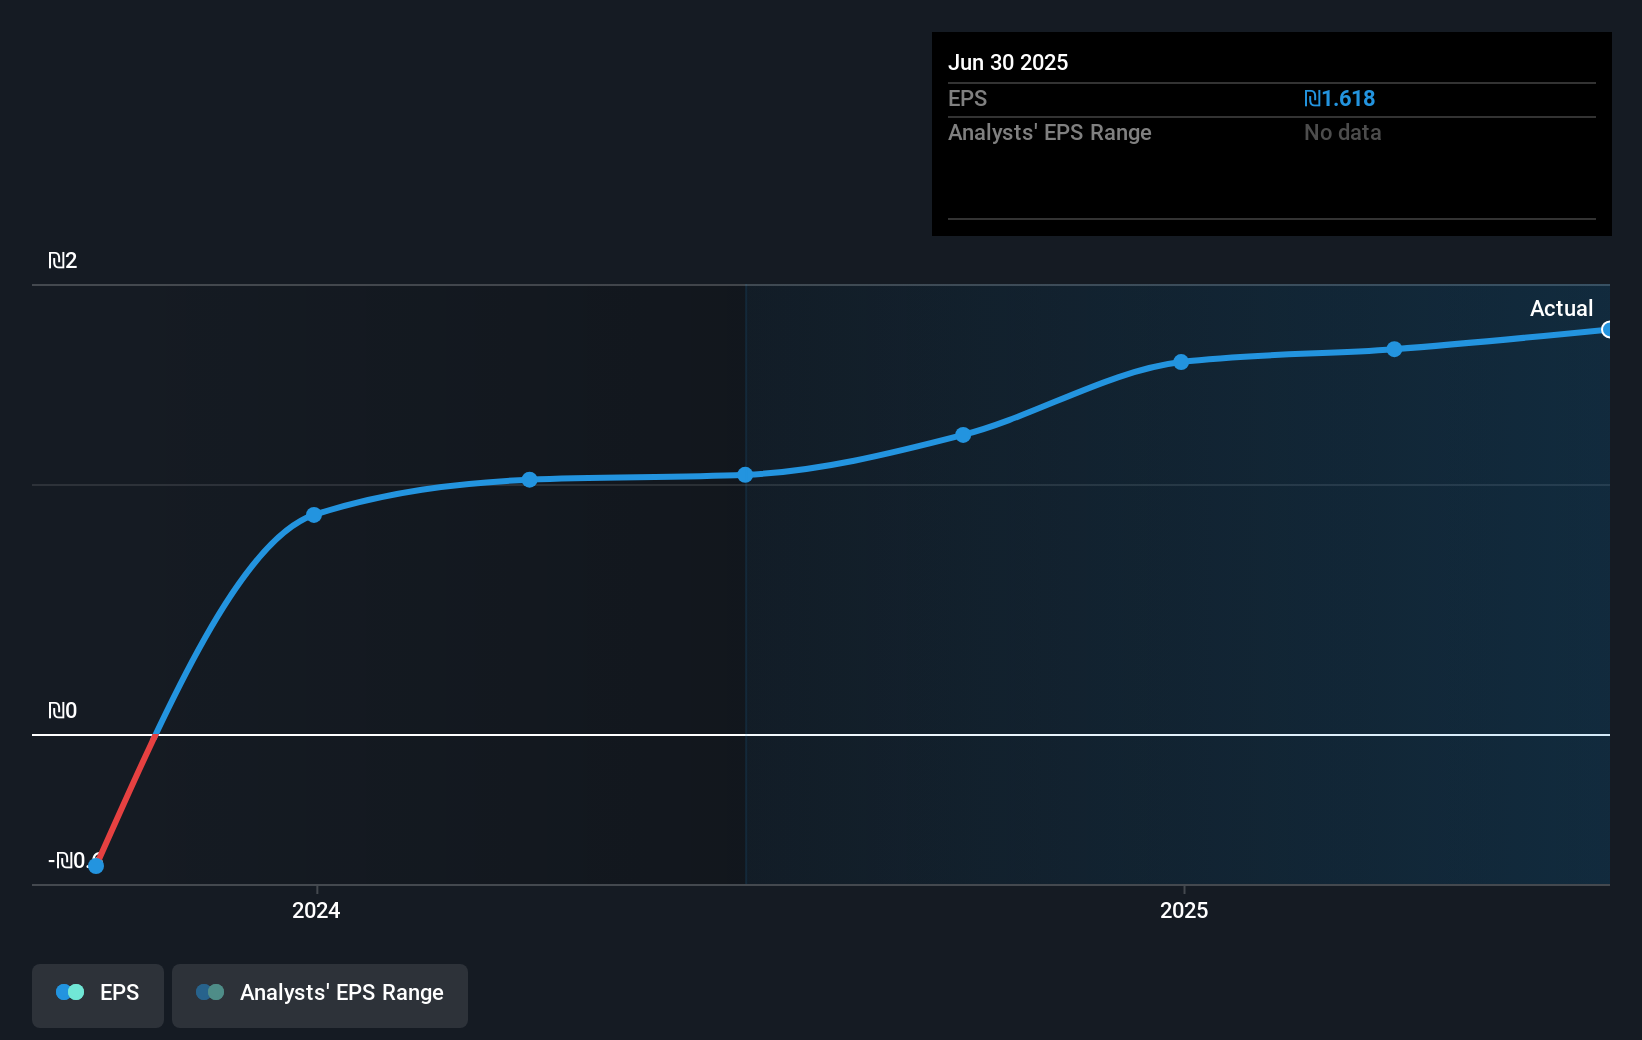Image resolution: width=1642 pixels, height=1040 pixels.
Task: Click the 2025 x-axis label
Action: 1184,910
